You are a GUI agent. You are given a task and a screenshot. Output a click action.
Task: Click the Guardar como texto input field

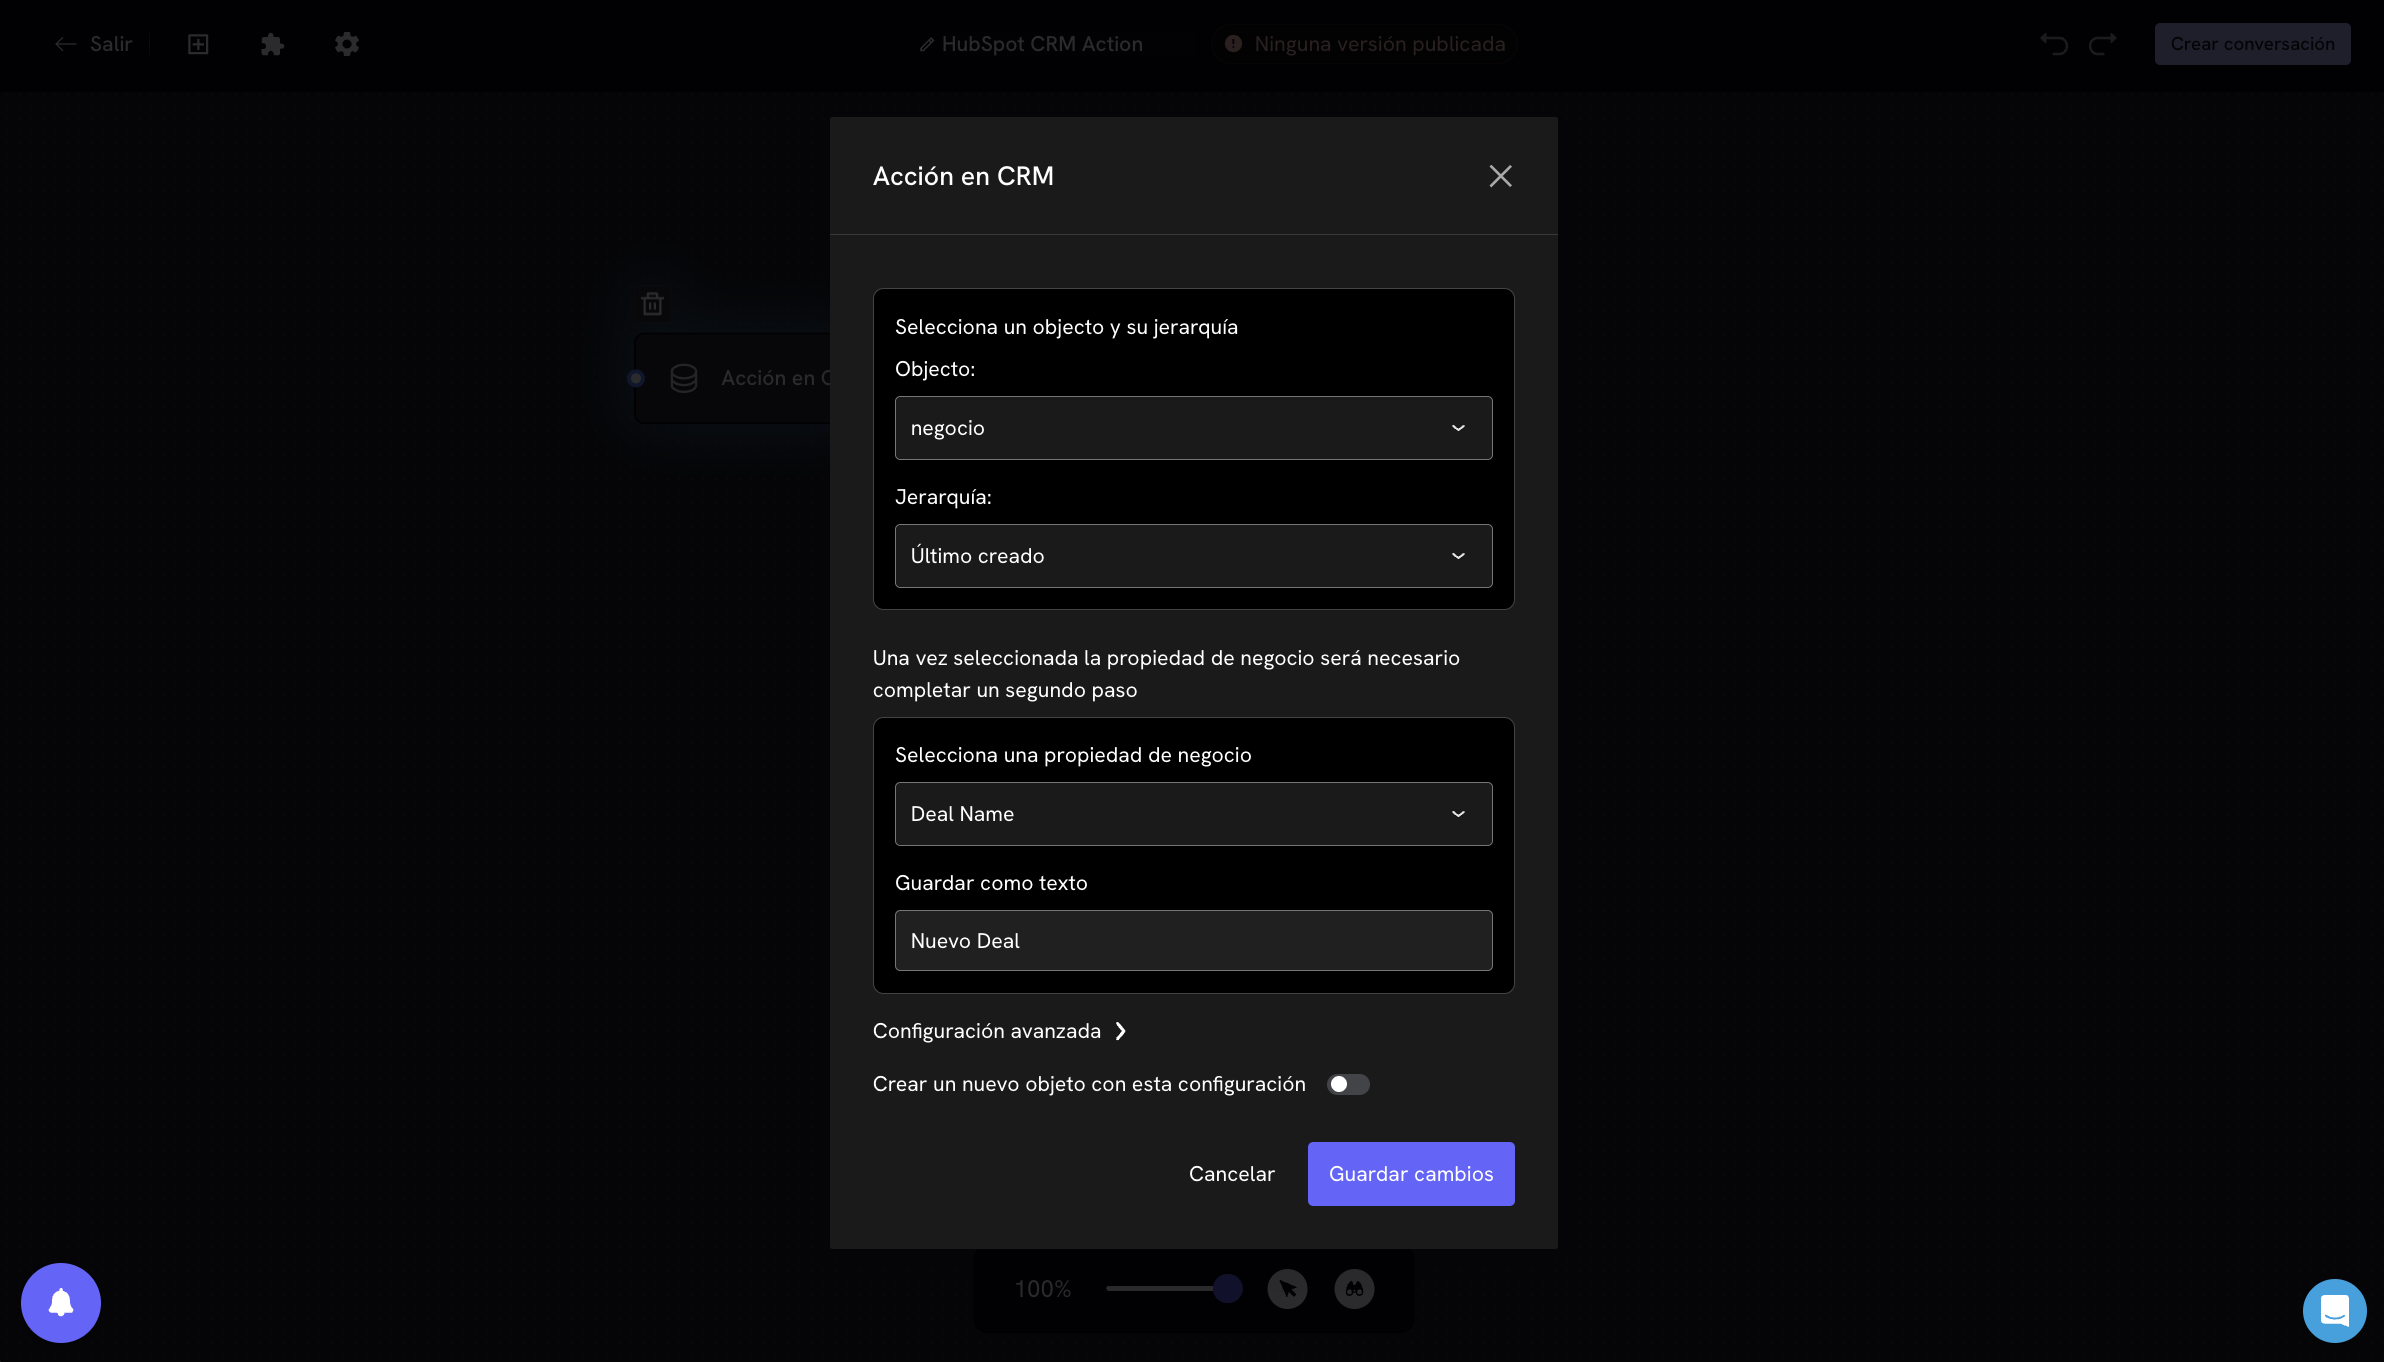click(x=1193, y=940)
